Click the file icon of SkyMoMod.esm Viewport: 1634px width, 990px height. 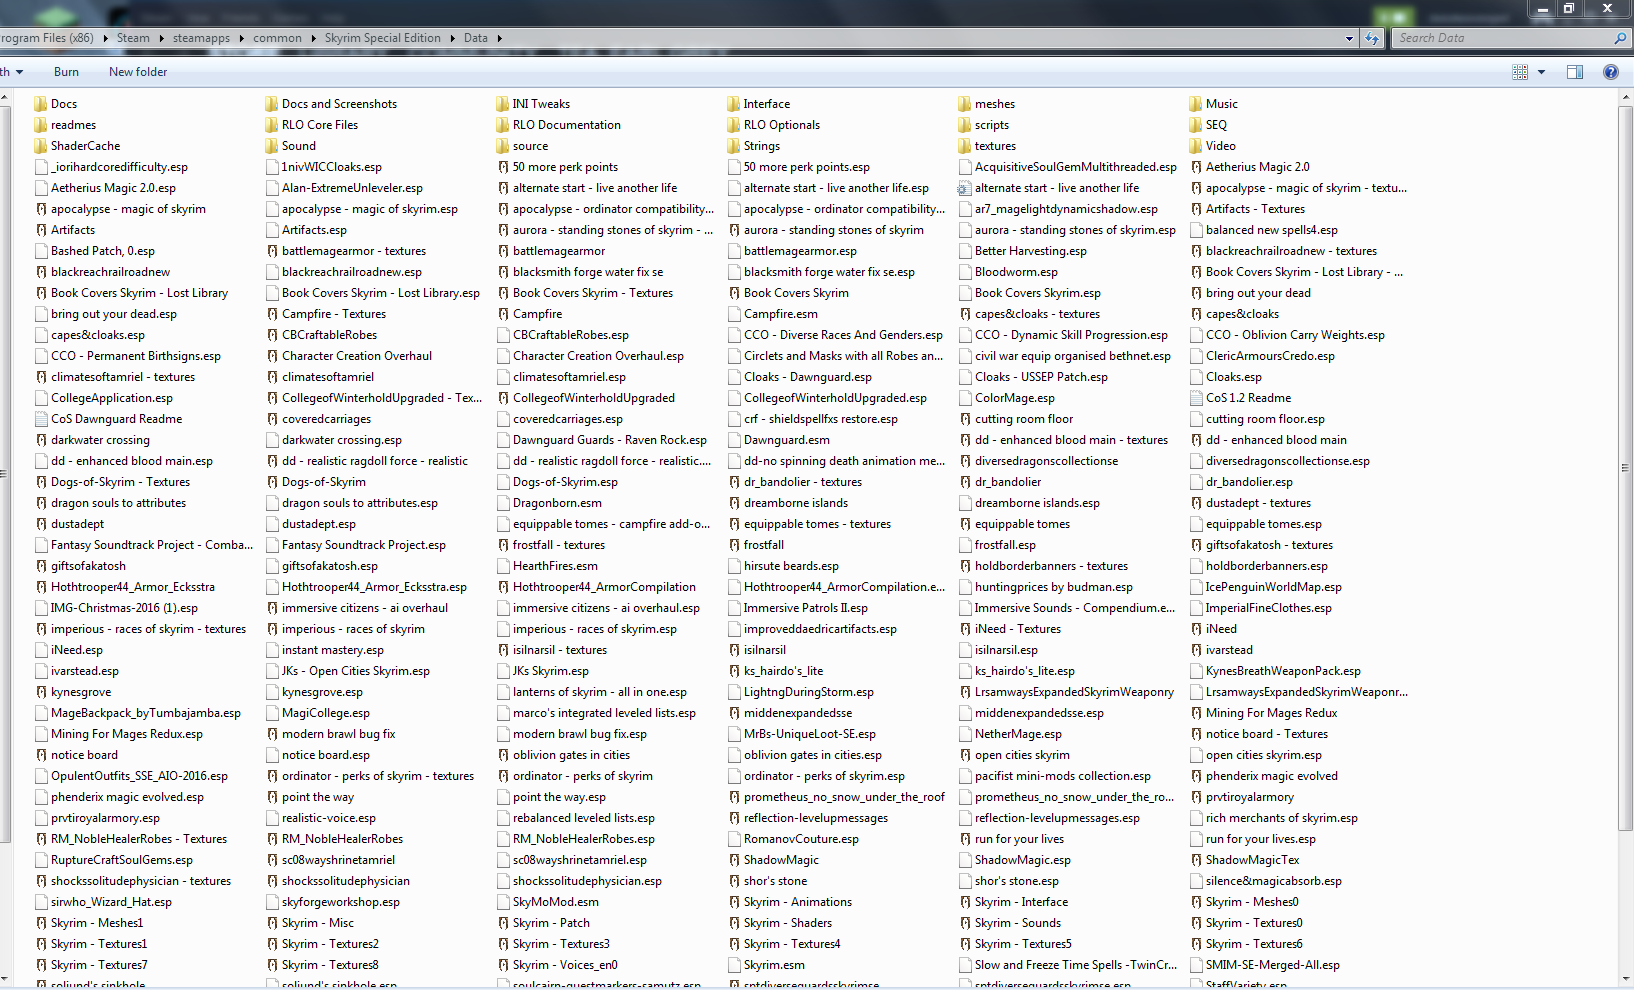(503, 902)
